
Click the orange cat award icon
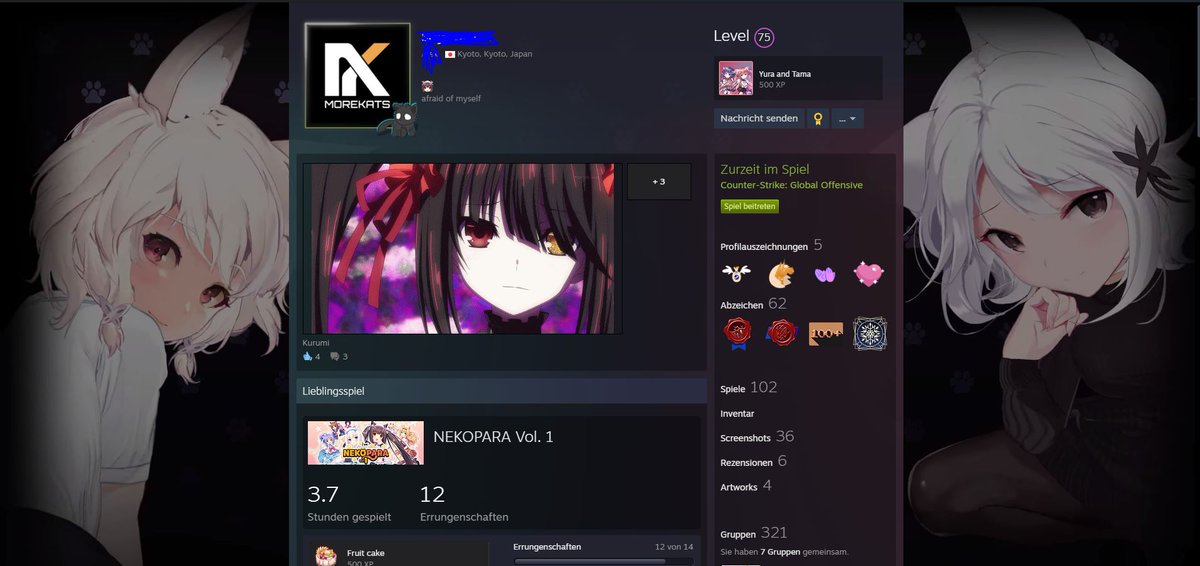point(781,273)
